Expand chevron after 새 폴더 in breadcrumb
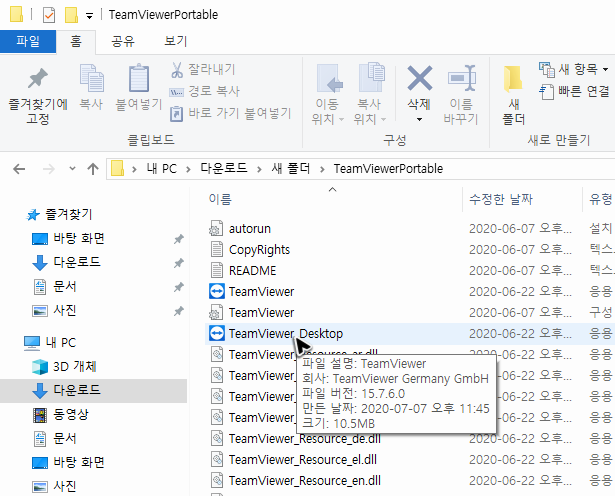The height and width of the screenshot is (496, 615). pos(322,169)
